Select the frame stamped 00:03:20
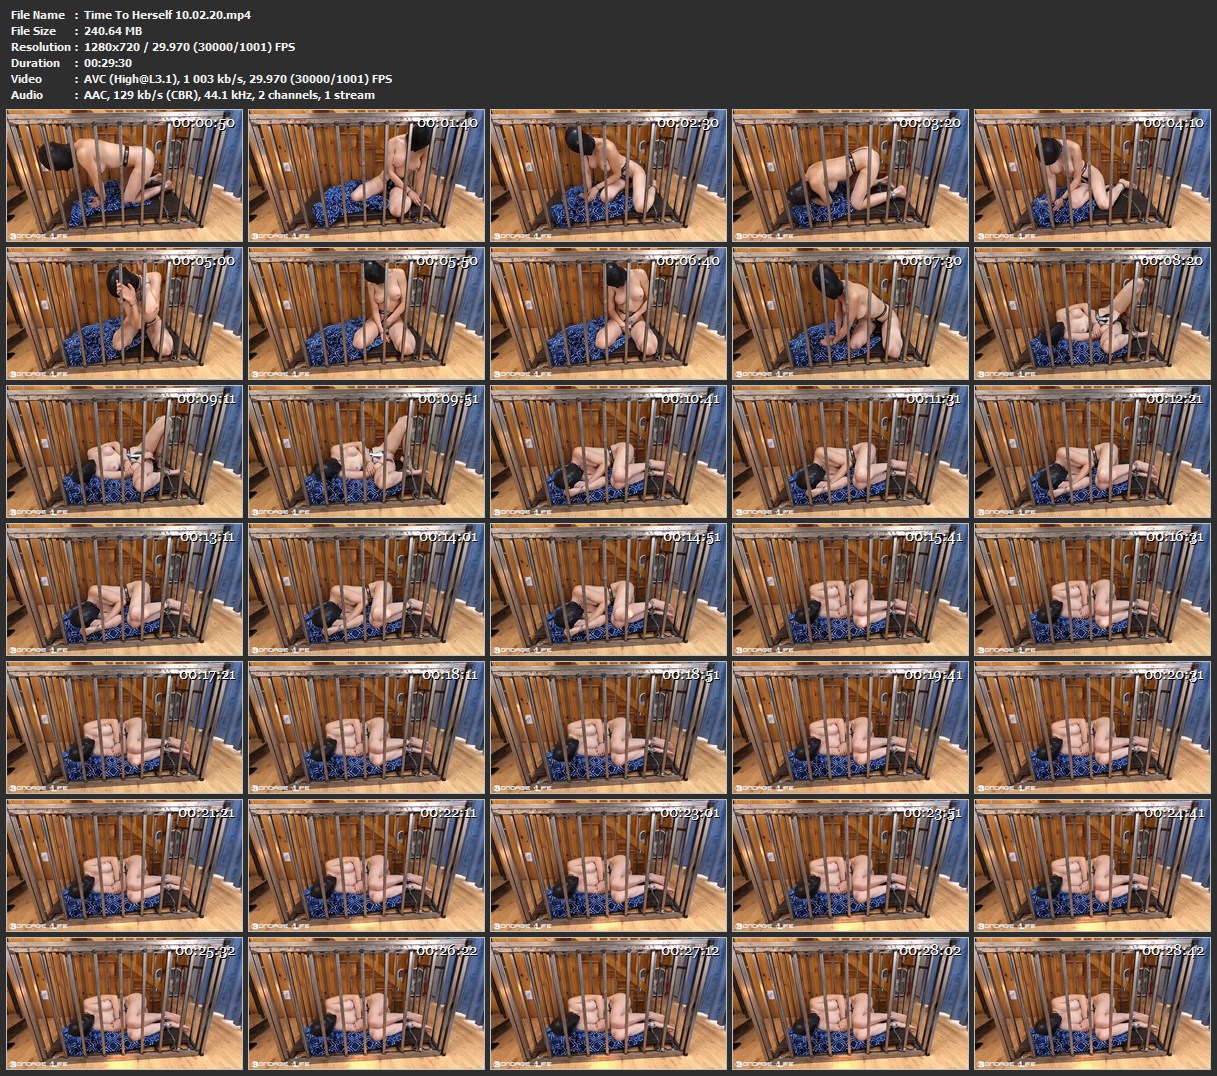The width and height of the screenshot is (1217, 1076). tap(850, 176)
